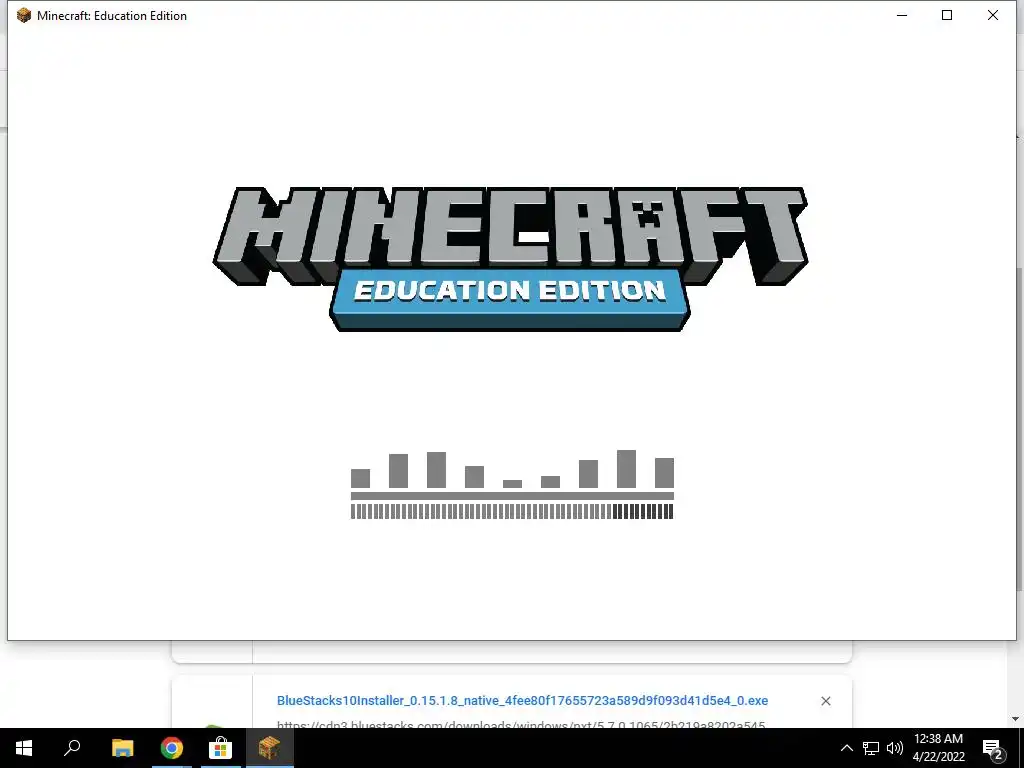Maximize the Minecraft Education Edition window
Image resolution: width=1024 pixels, height=768 pixels.
(x=947, y=15)
